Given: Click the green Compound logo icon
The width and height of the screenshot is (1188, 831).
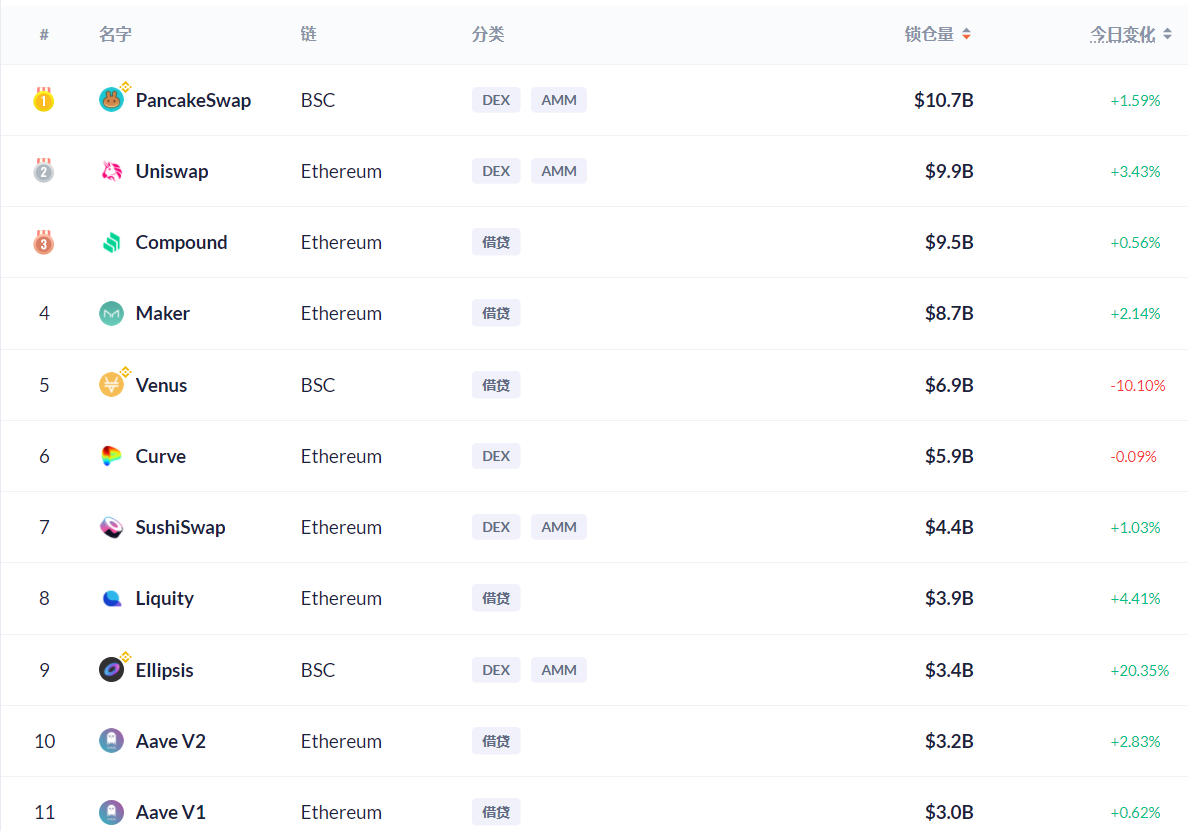Looking at the screenshot, I should pos(111,242).
